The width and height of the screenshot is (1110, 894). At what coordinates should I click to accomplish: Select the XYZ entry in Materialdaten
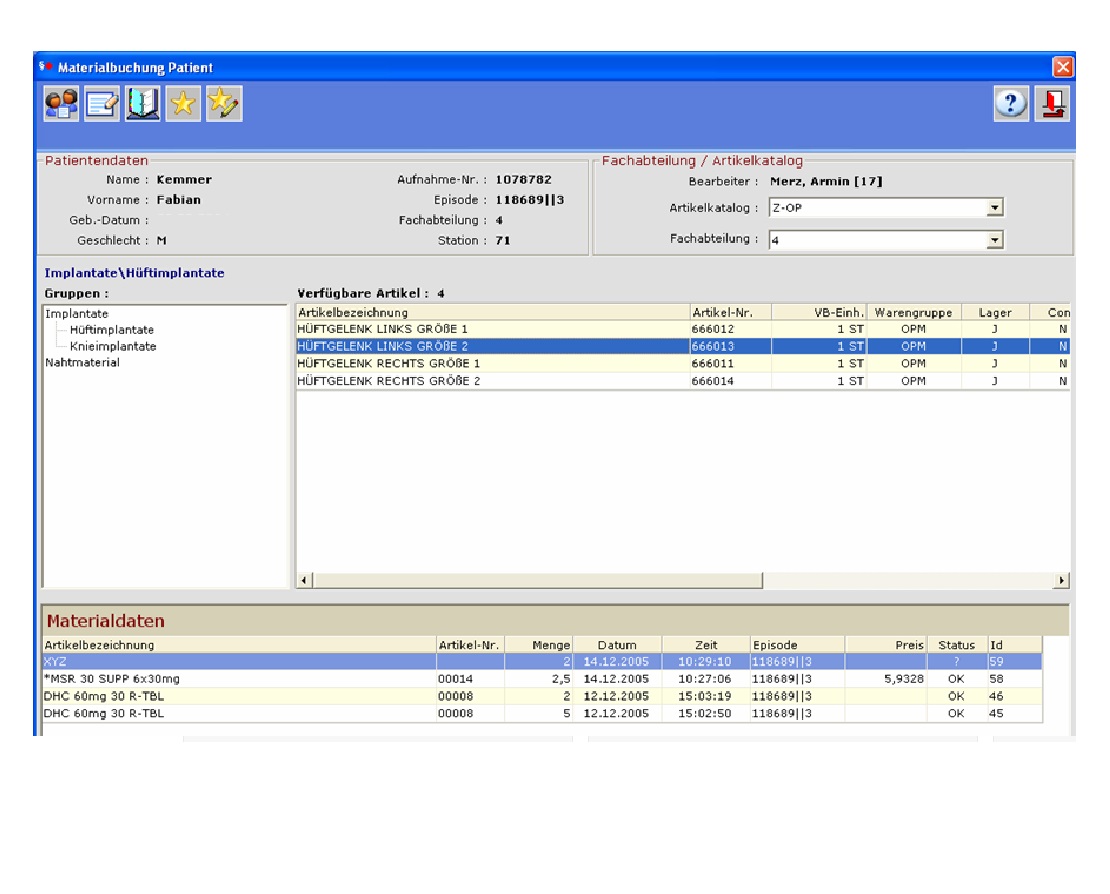(x=542, y=662)
